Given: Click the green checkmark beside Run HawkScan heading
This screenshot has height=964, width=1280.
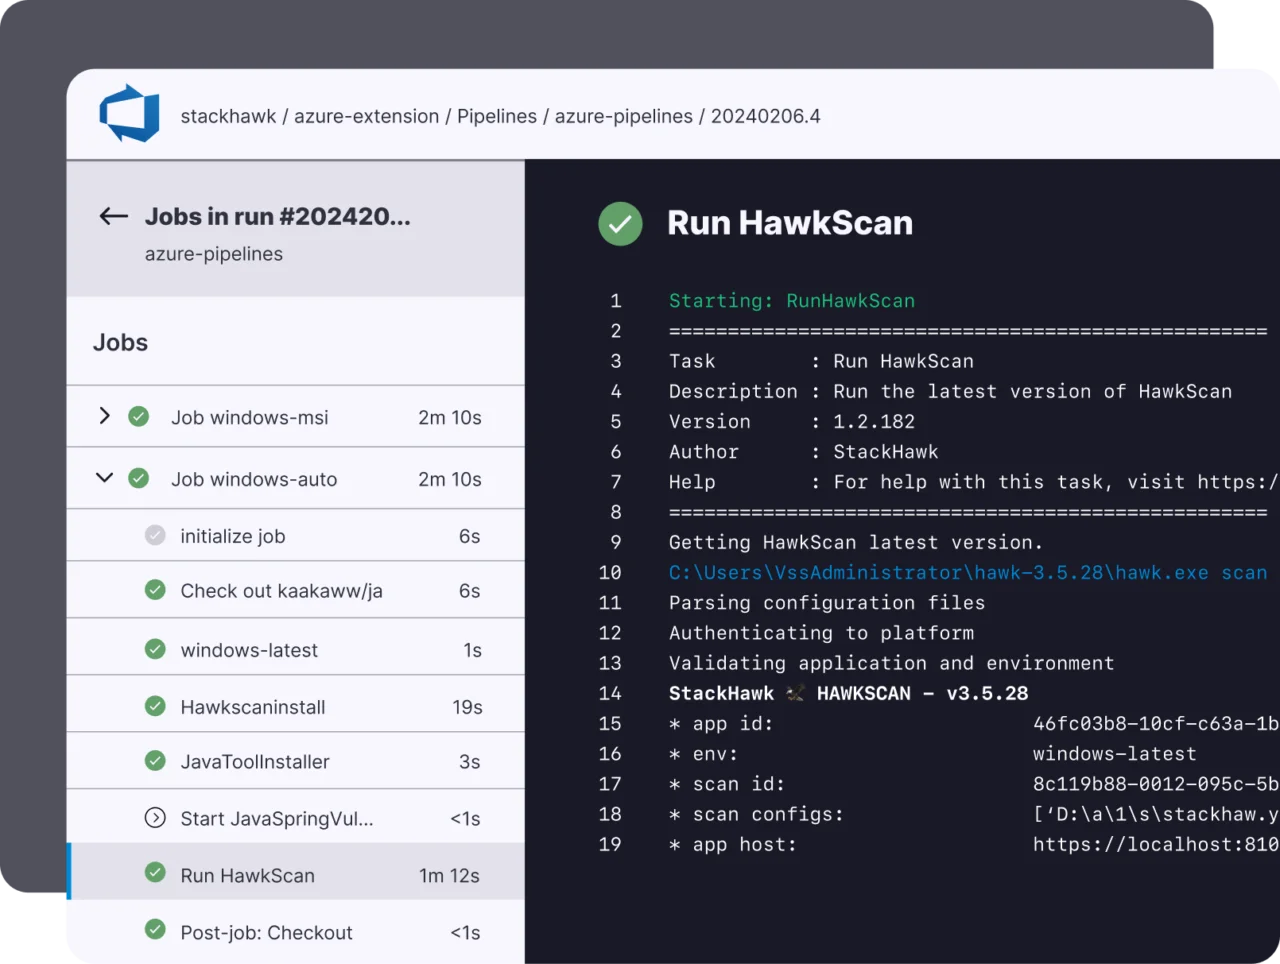Looking at the screenshot, I should 620,224.
